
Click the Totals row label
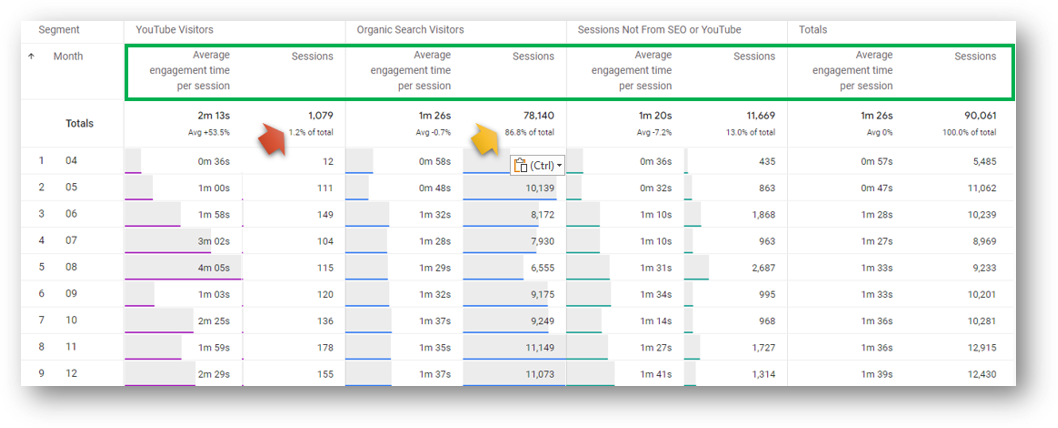(x=80, y=124)
